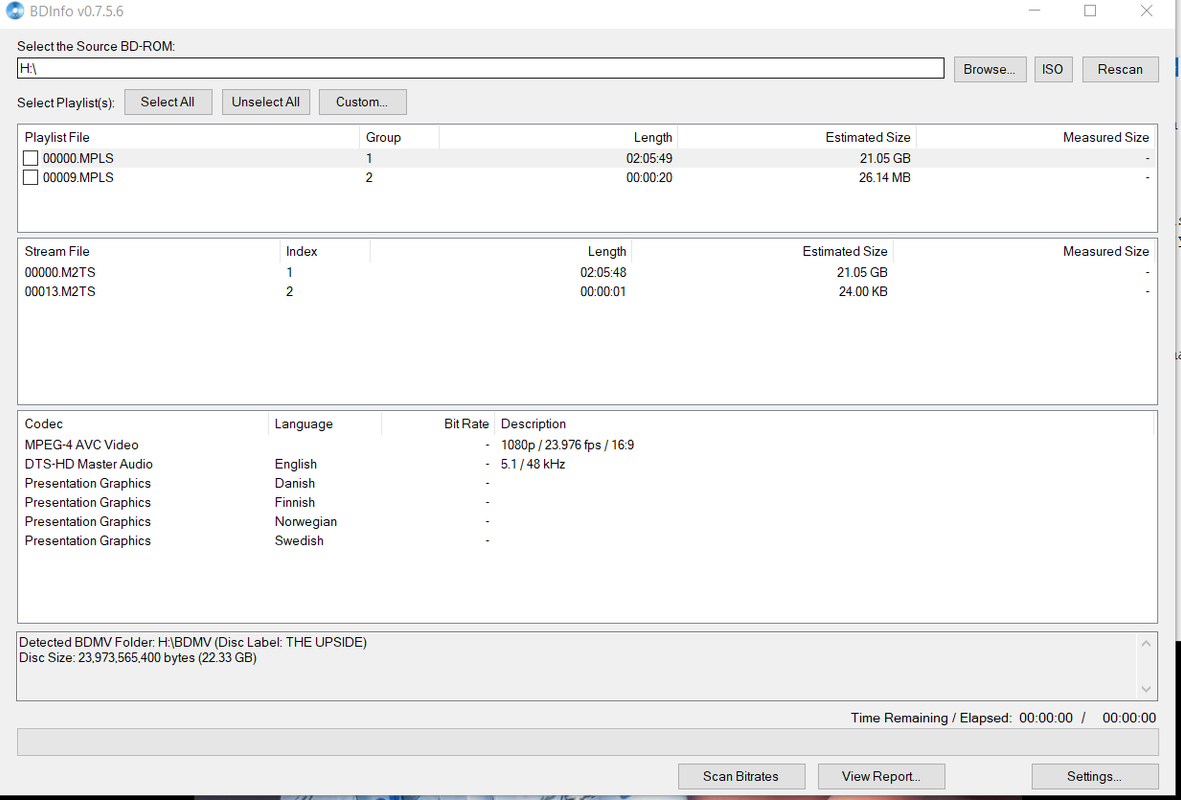Sort playlists by Length column header

coord(558,137)
